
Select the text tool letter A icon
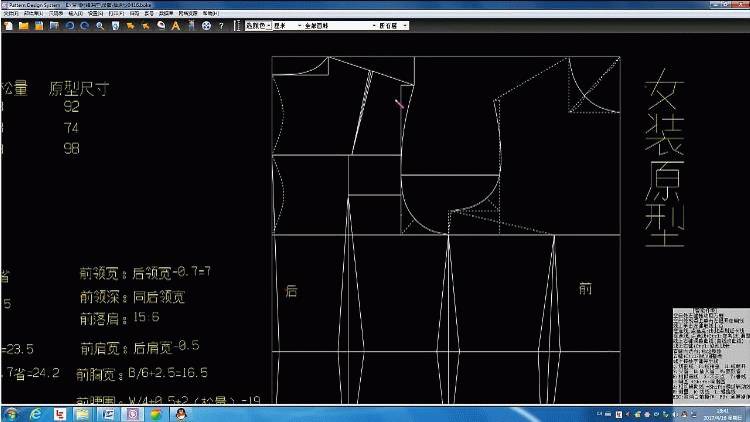[x=176, y=26]
